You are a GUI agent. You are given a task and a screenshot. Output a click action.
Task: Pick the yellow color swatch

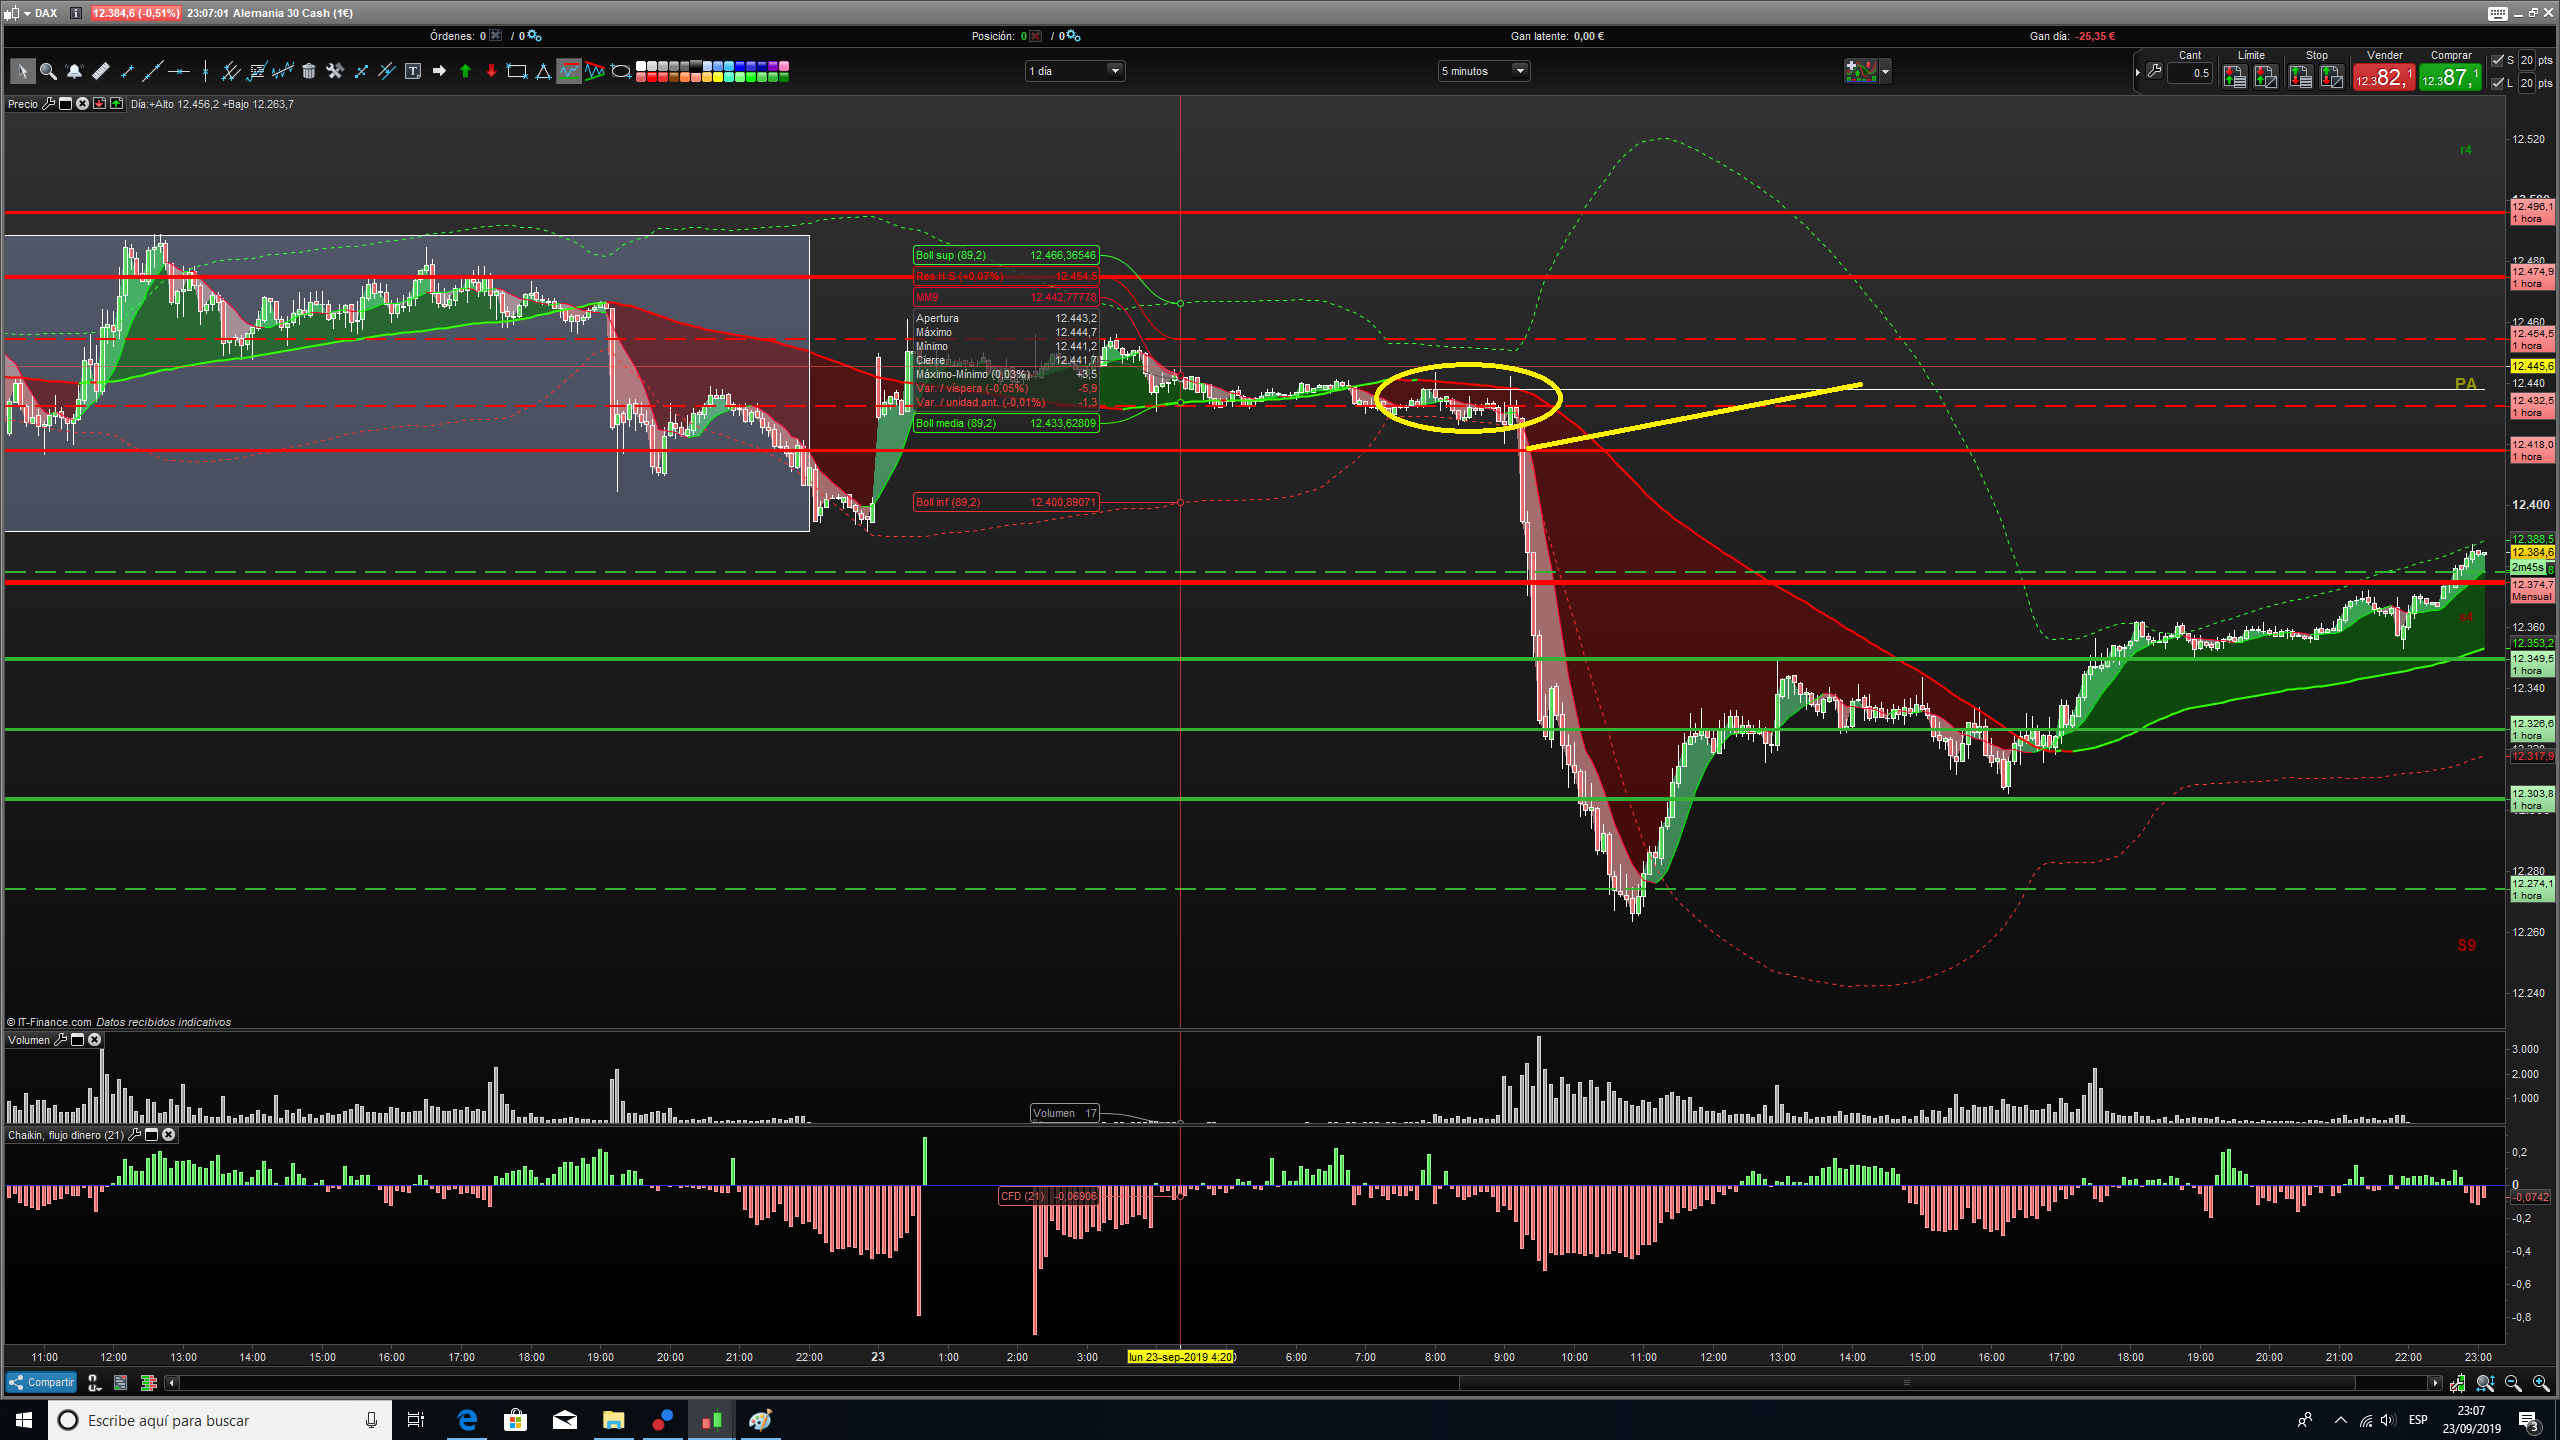(x=718, y=77)
